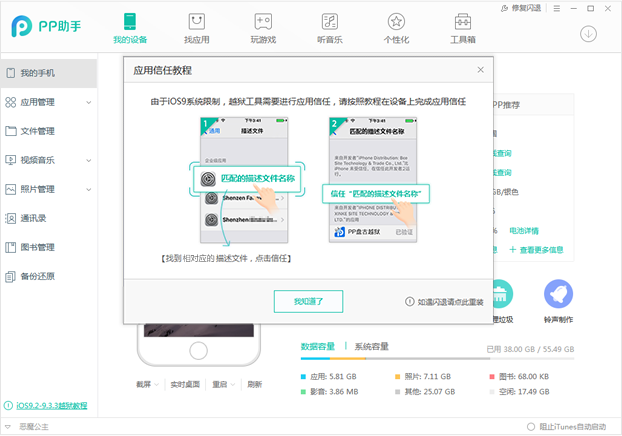Screen dimensions: 622x436
Task: Open the 找应用 app store icon
Action: click(x=196, y=21)
